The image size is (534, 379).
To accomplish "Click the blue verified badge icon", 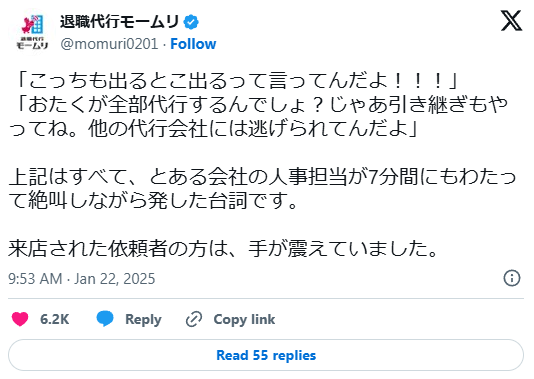I will pyautogui.click(x=191, y=22).
